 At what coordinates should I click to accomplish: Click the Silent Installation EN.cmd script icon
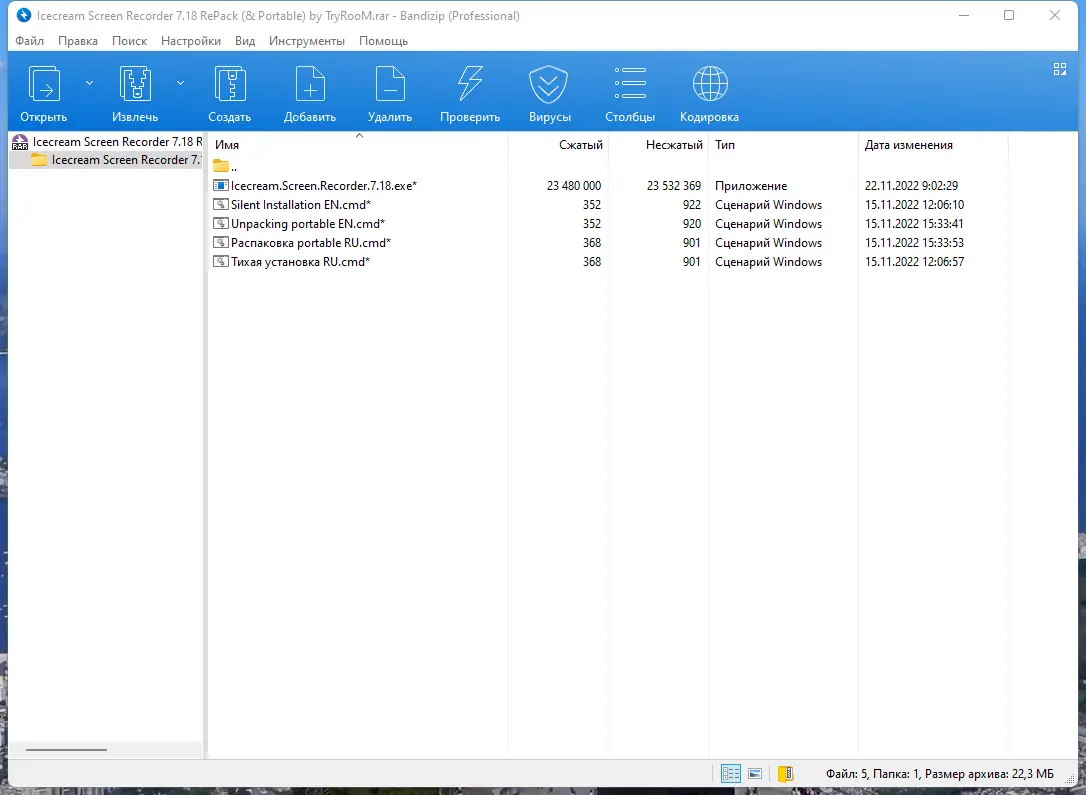pos(220,204)
